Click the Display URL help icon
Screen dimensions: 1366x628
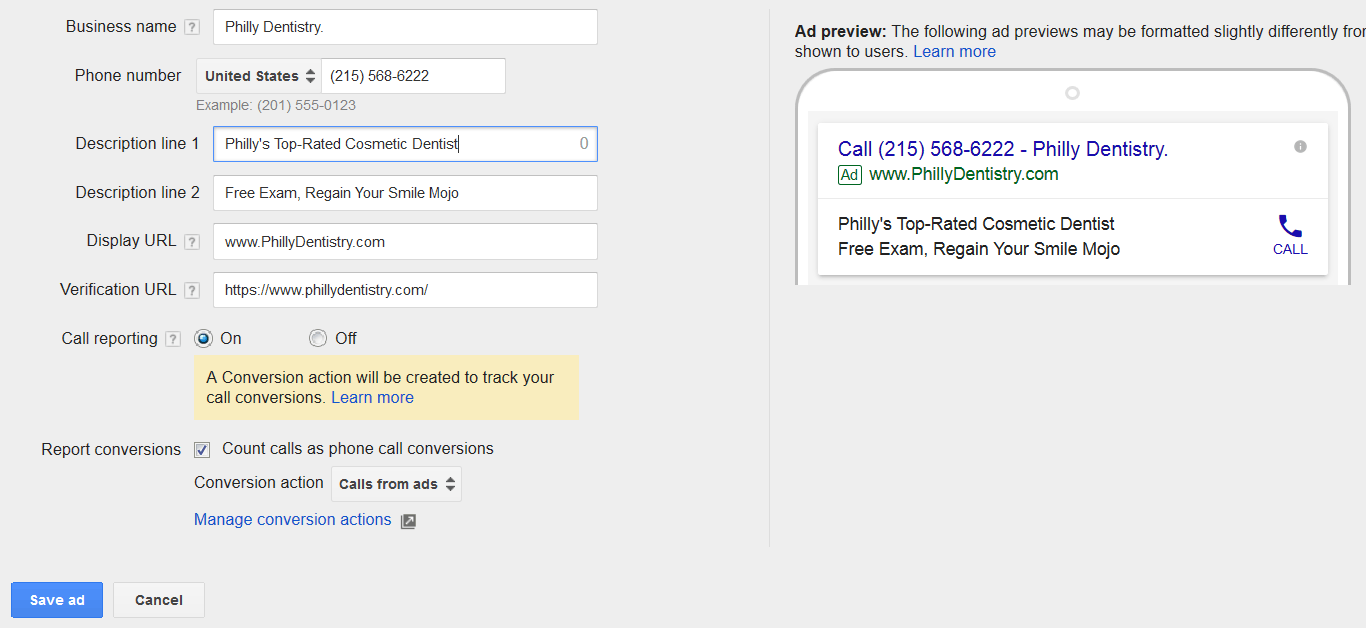pos(192,242)
